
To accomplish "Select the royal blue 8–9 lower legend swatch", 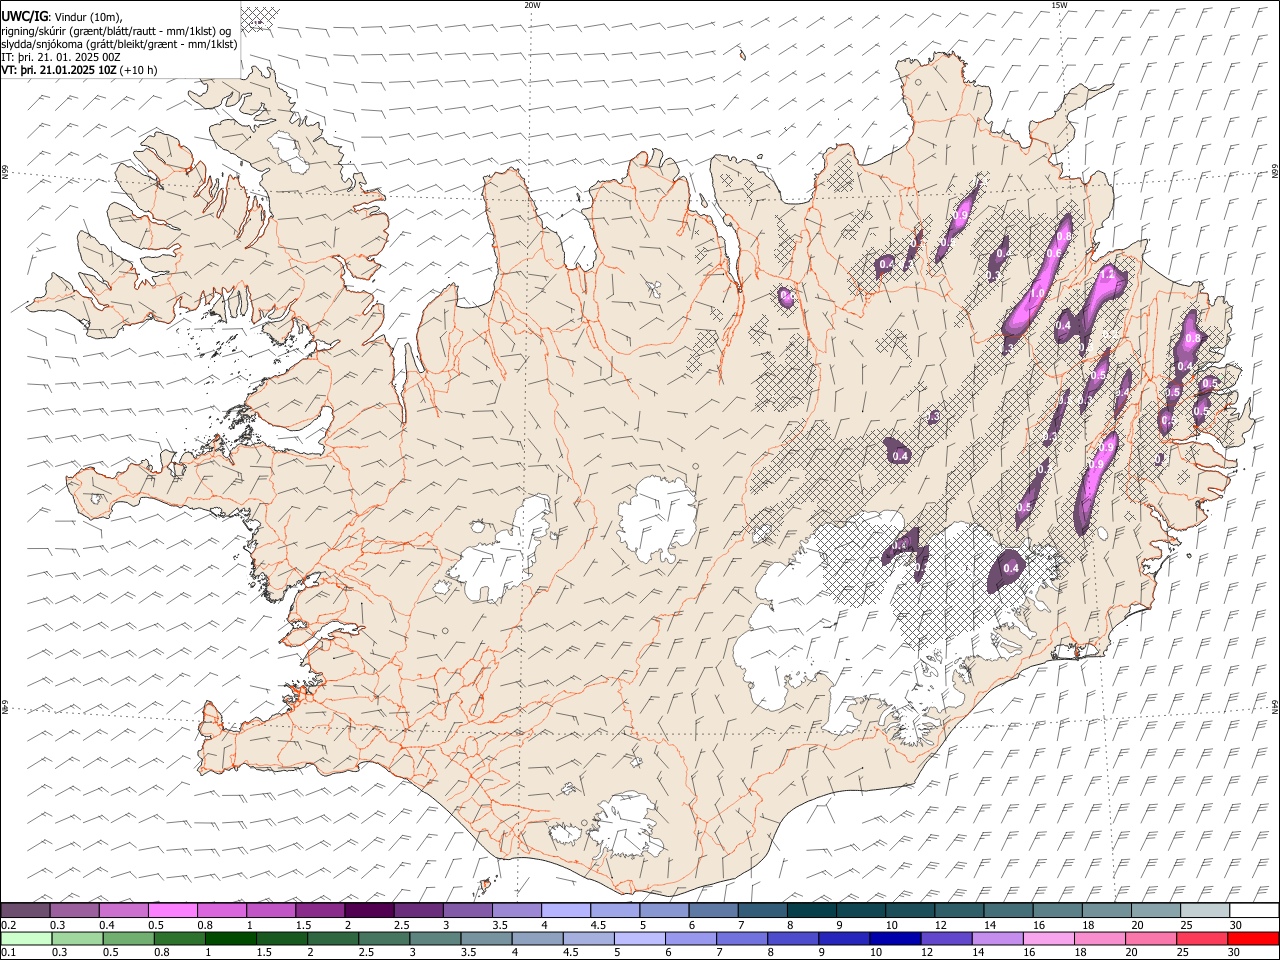I will pyautogui.click(x=793, y=939).
